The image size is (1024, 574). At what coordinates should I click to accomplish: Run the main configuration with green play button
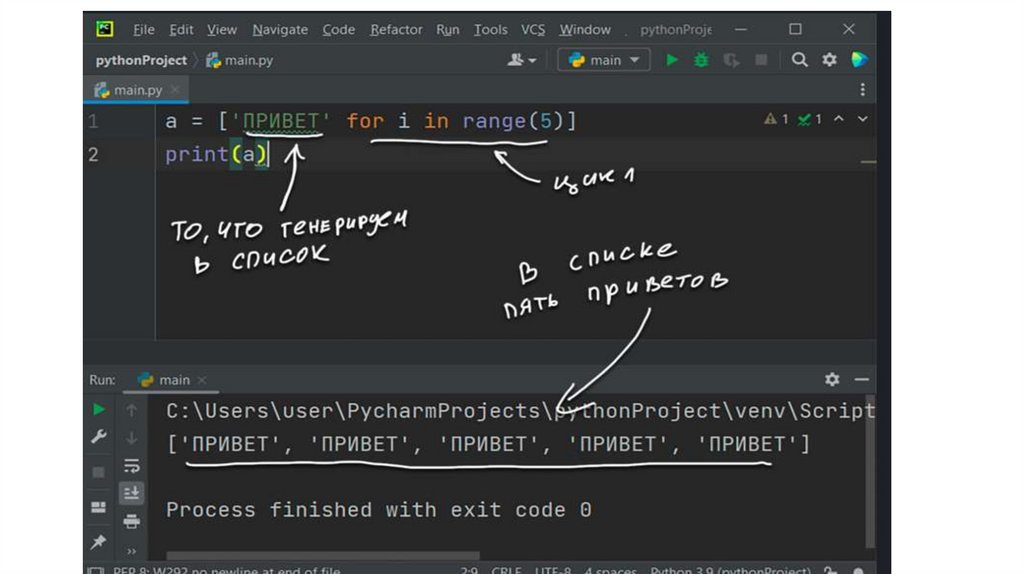click(672, 60)
